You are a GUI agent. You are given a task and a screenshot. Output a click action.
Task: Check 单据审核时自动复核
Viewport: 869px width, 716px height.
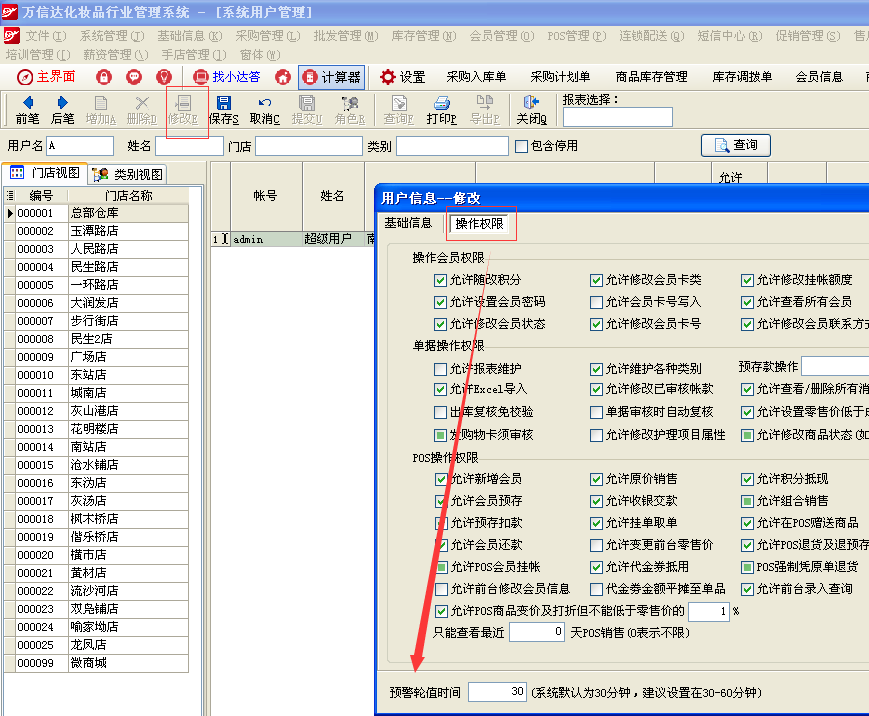(x=596, y=412)
